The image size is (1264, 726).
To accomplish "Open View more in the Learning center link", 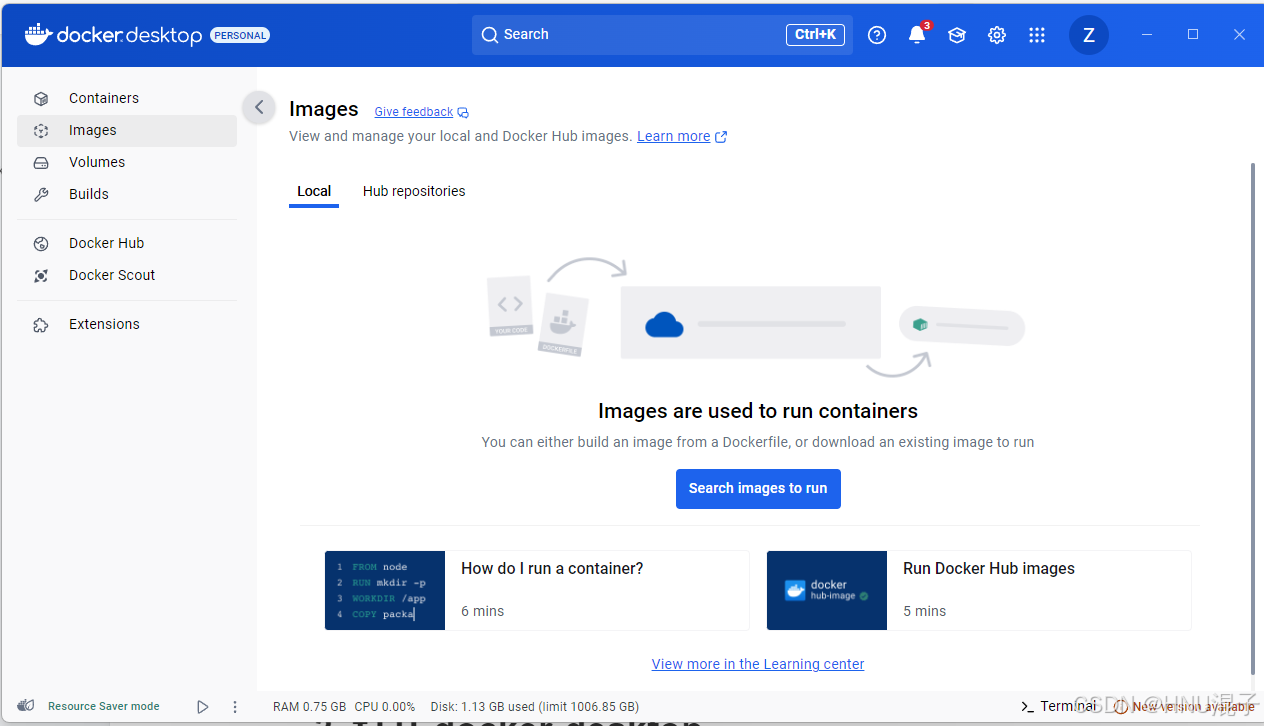I will coord(758,664).
